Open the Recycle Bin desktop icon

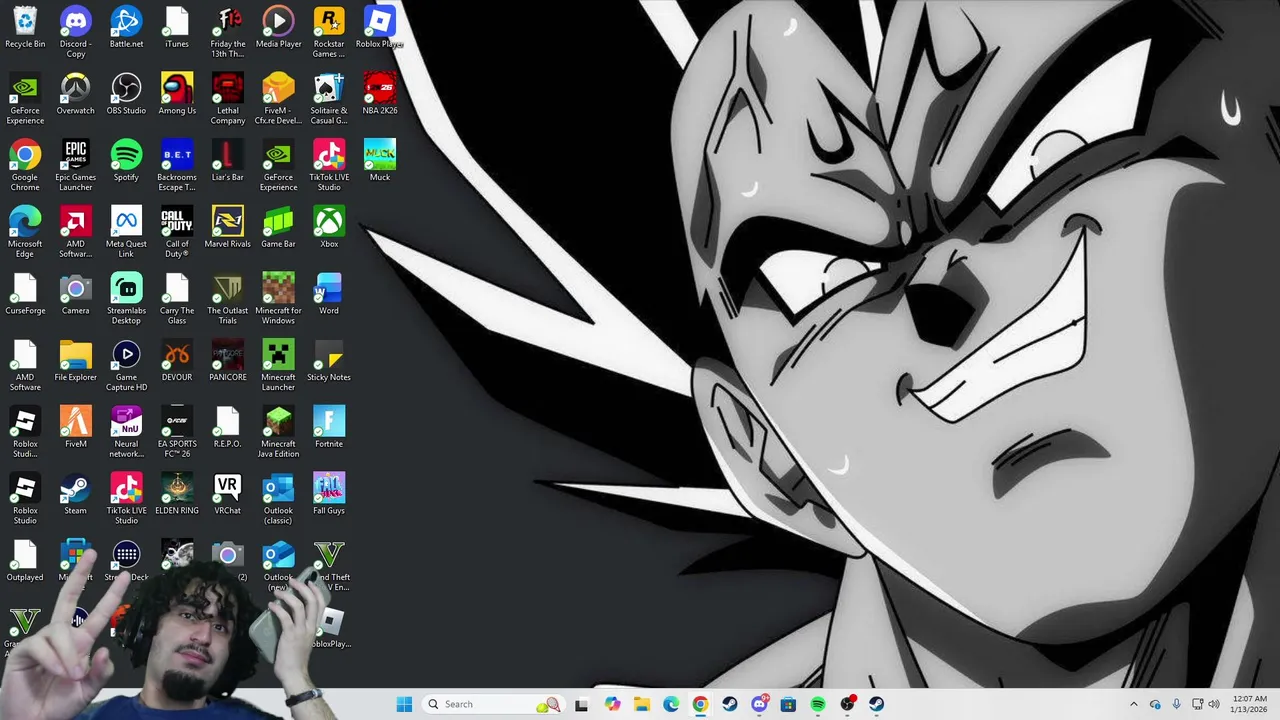[x=25, y=27]
